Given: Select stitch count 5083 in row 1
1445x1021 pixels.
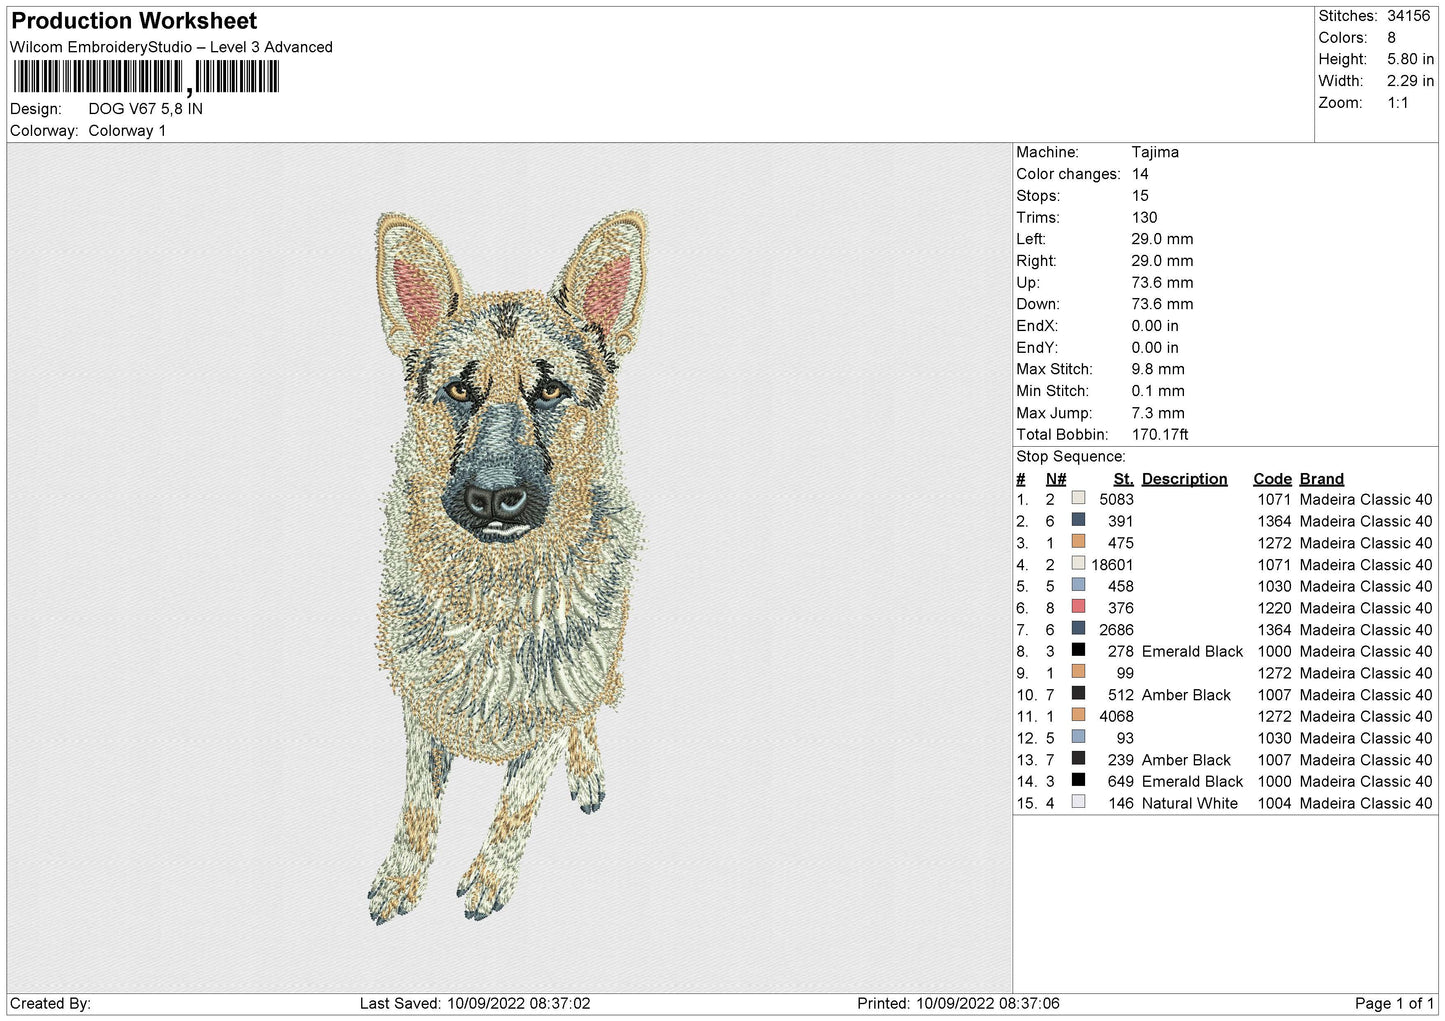Looking at the screenshot, I should click(1116, 500).
